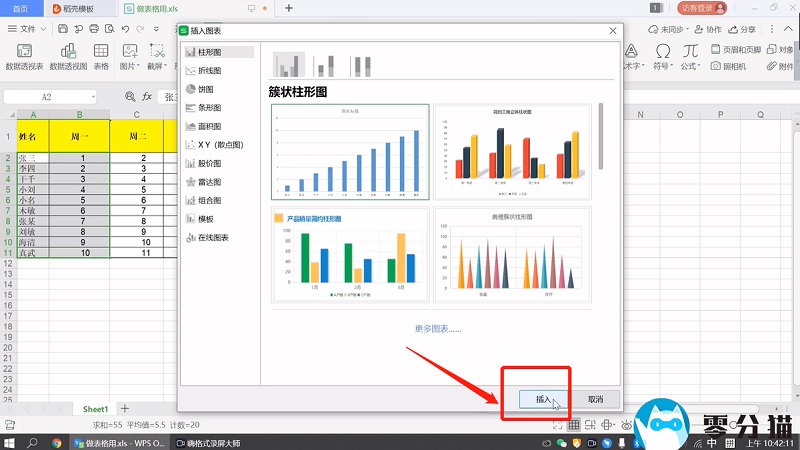Image resolution: width=800 pixels, height=450 pixels.
Task: Click the zoom magnifier icon beside fx
Action: click(130, 96)
